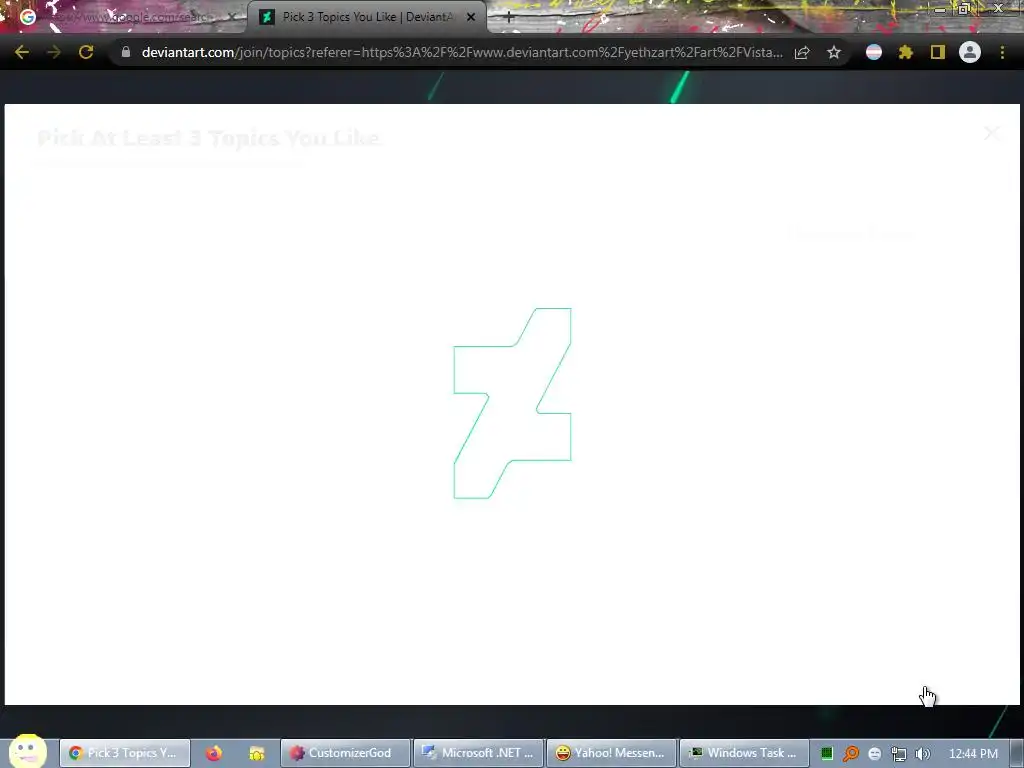Select the Pick 3 Topics You Like tab
The height and width of the screenshot is (768, 1024).
click(367, 17)
